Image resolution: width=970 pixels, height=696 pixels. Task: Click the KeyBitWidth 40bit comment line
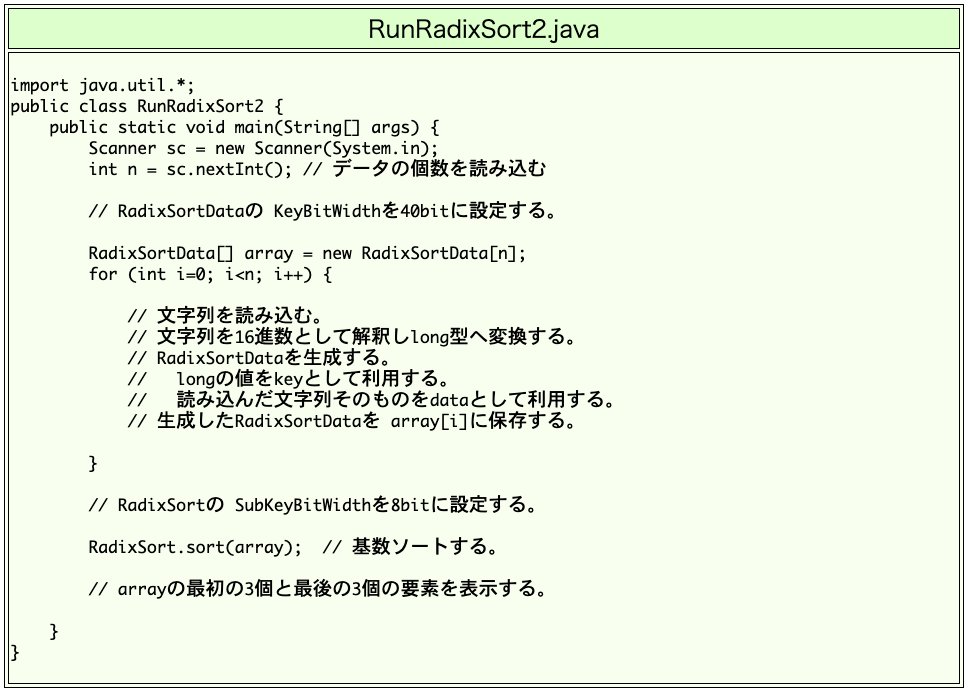322,211
